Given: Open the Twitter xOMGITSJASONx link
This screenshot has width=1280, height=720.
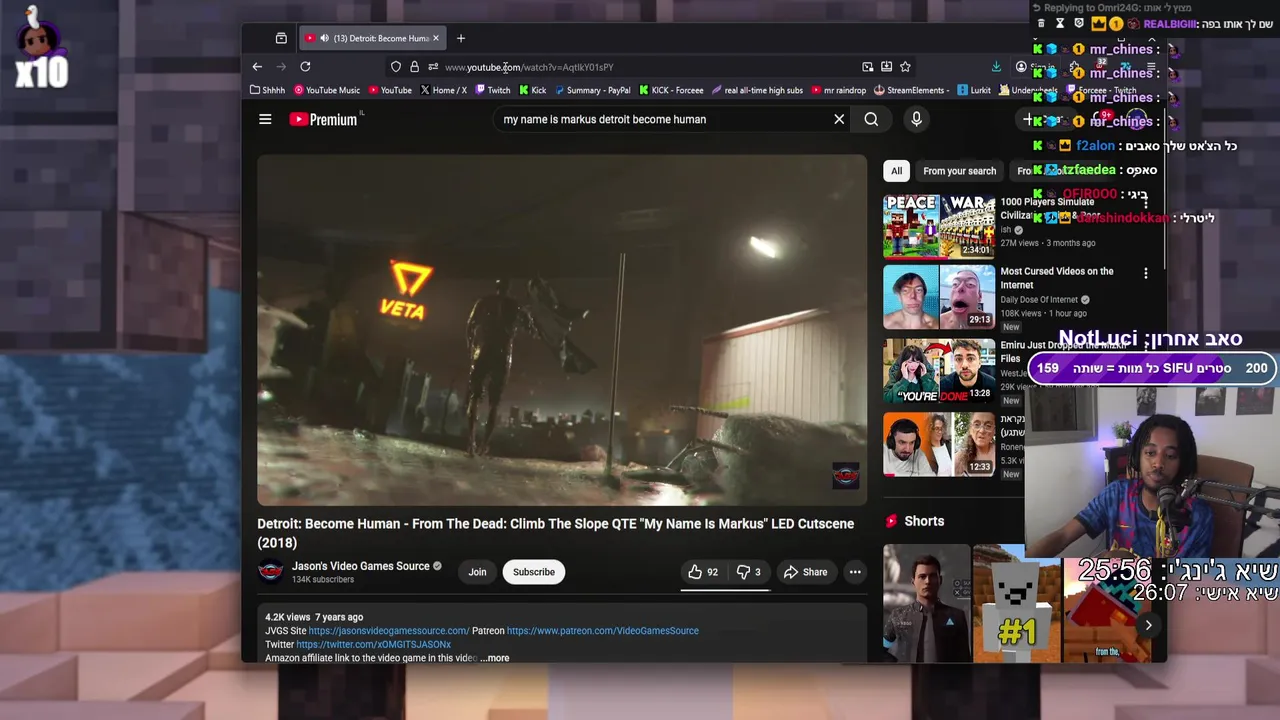Looking at the screenshot, I should 374,645.
